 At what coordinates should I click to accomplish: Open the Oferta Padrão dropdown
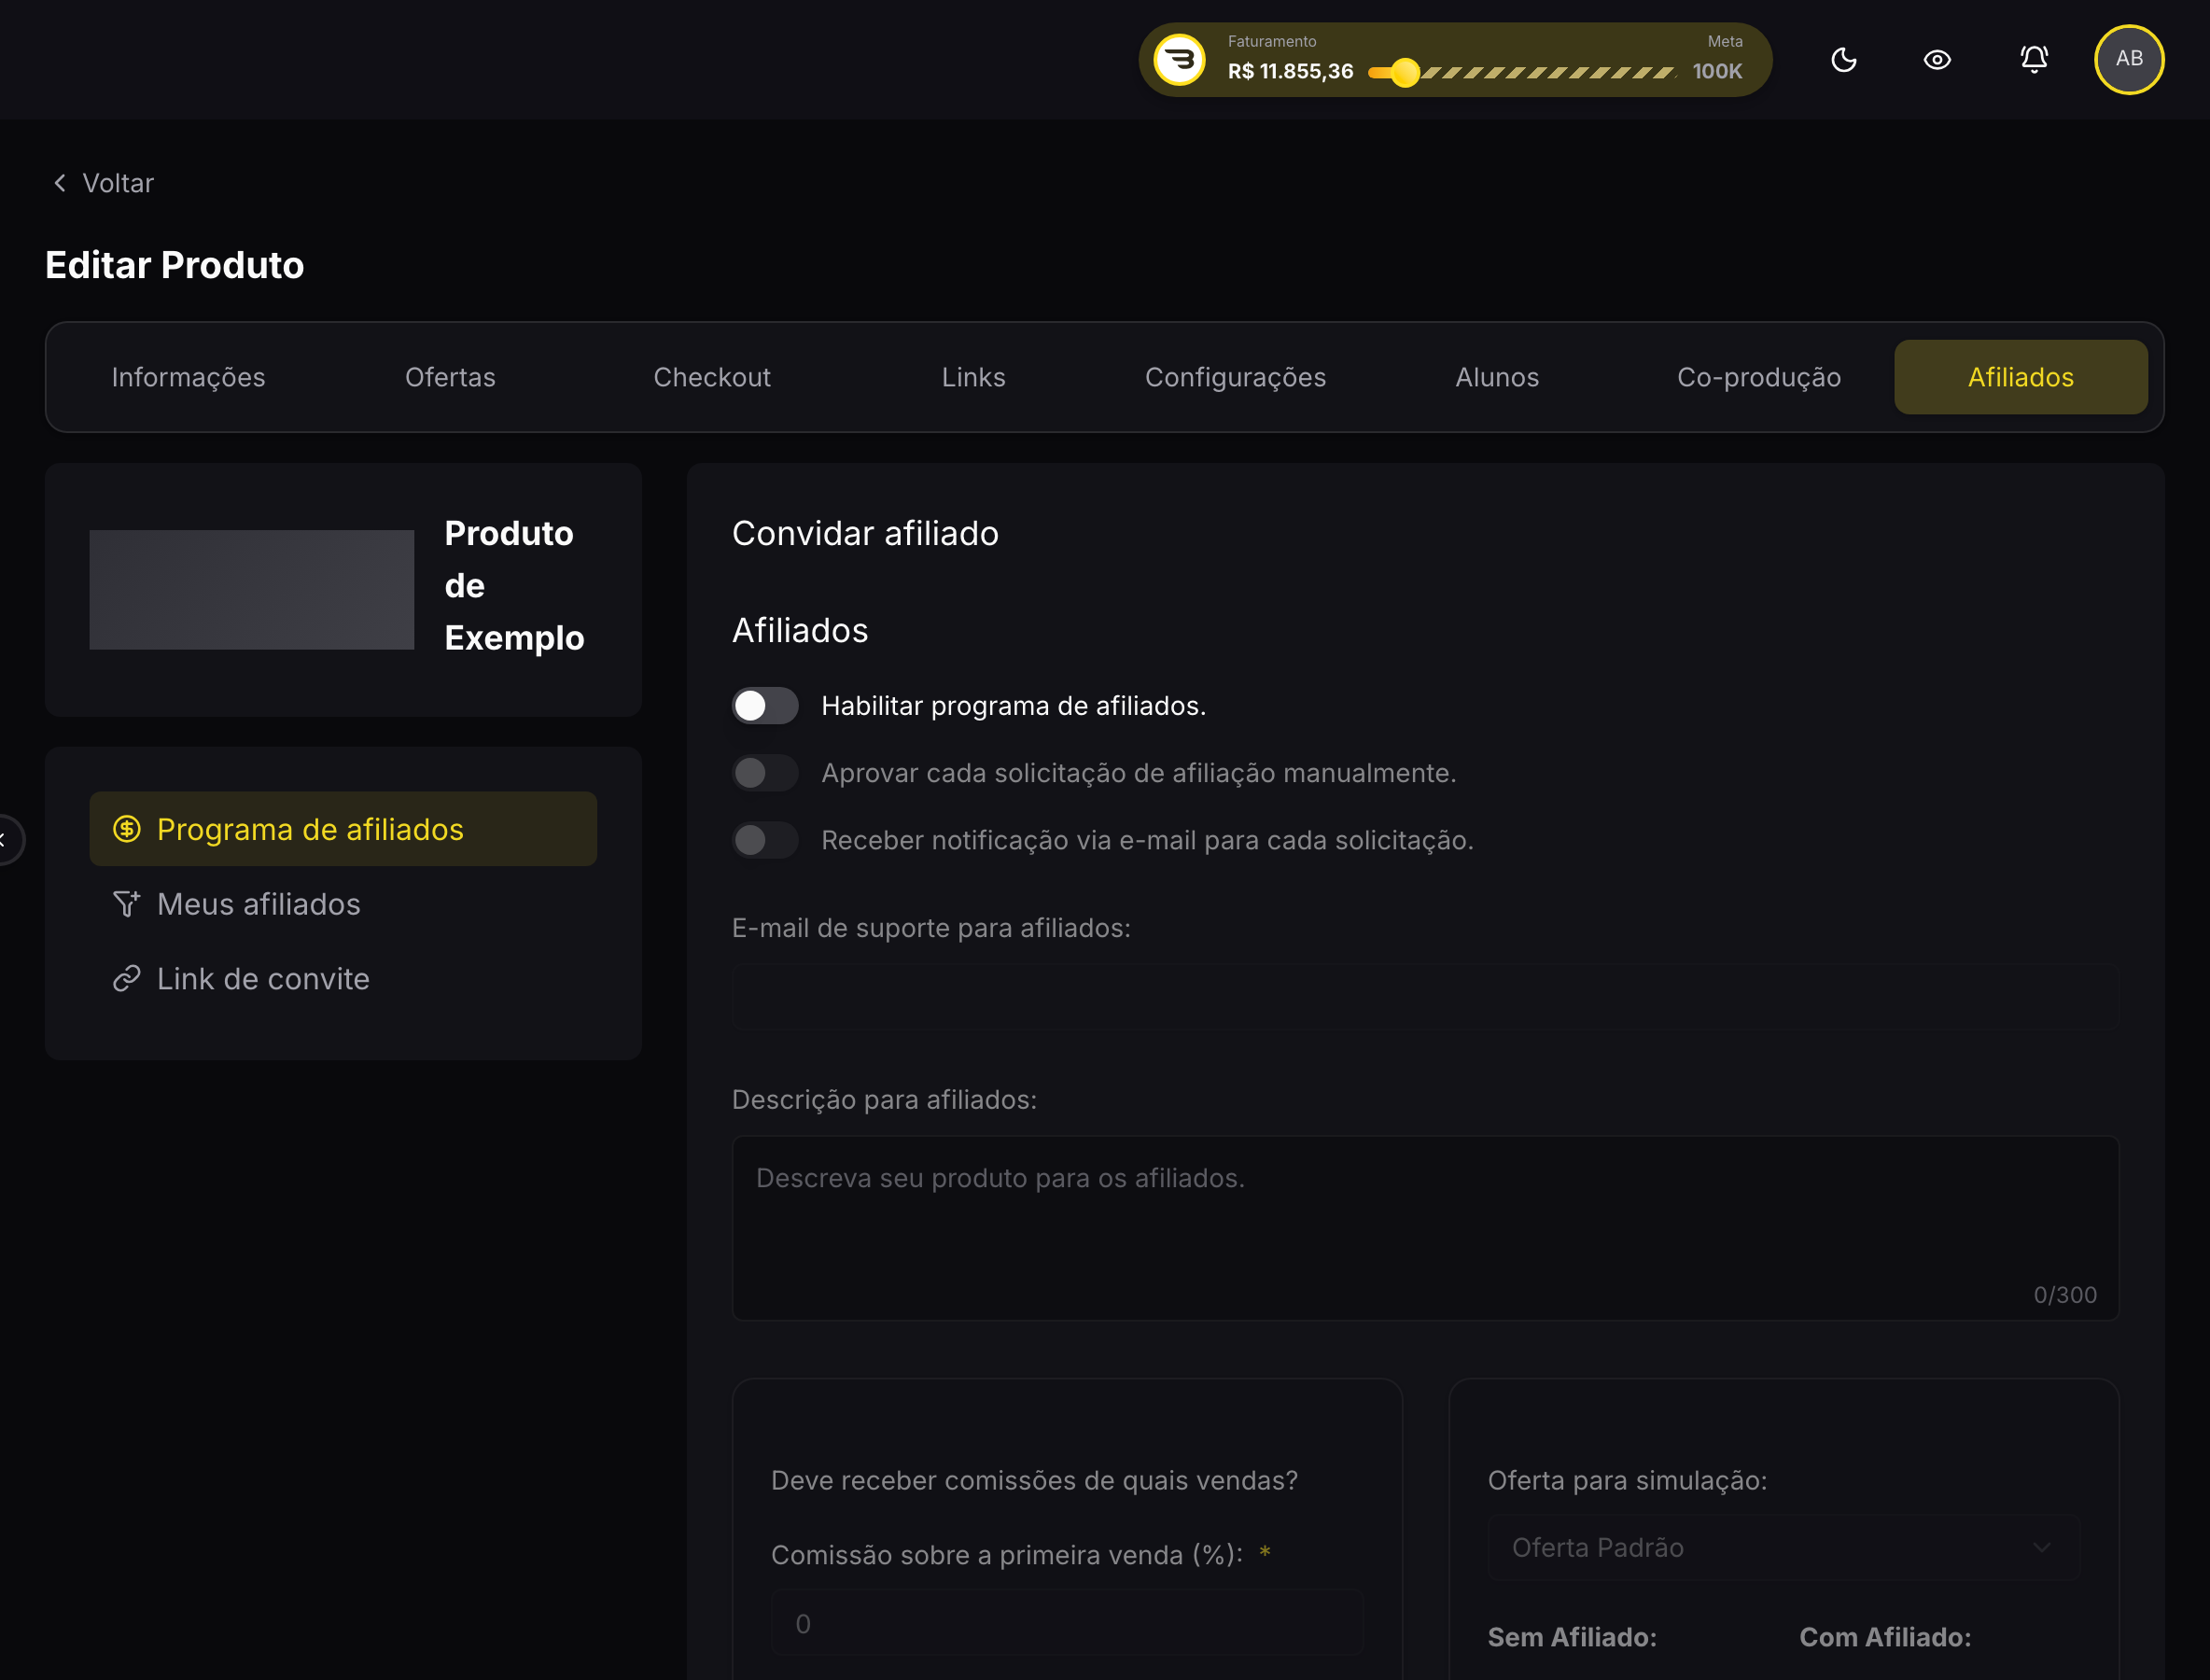click(x=1783, y=1548)
